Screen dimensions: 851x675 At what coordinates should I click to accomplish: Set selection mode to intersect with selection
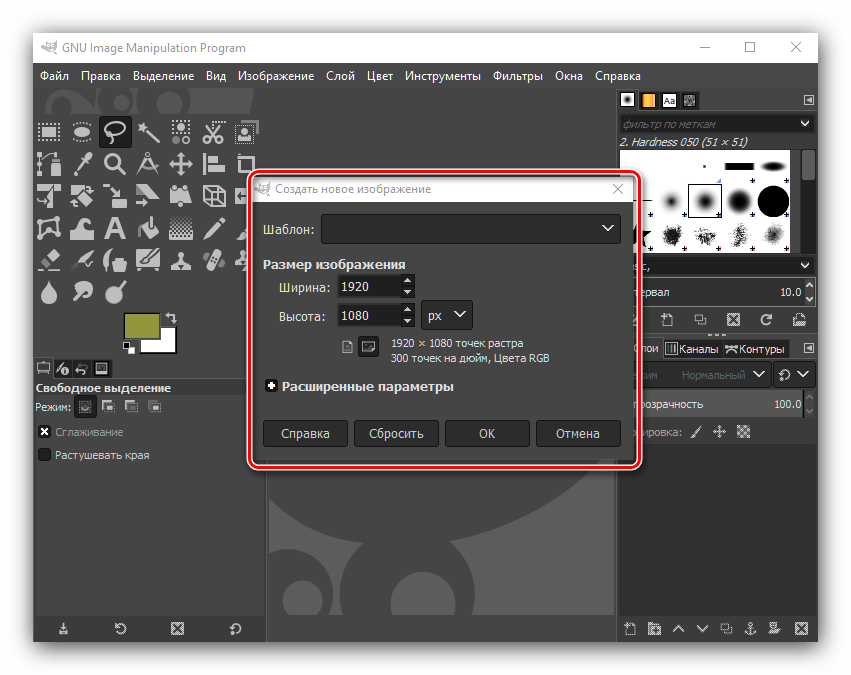[155, 406]
